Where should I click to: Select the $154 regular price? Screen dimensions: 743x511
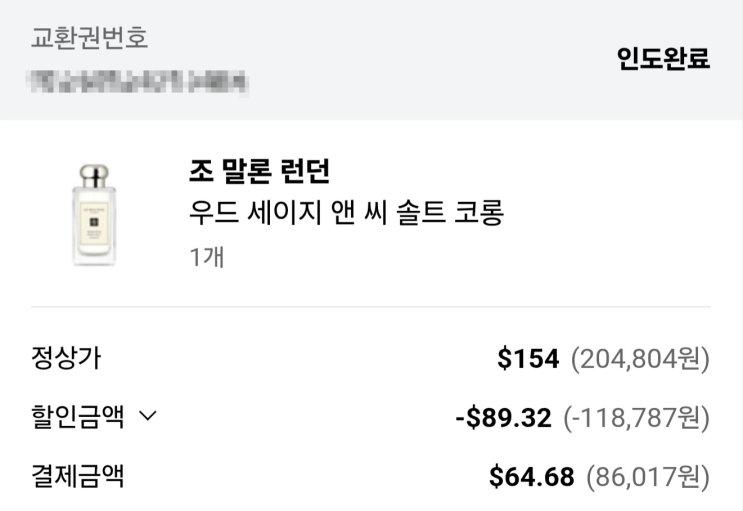point(528,359)
